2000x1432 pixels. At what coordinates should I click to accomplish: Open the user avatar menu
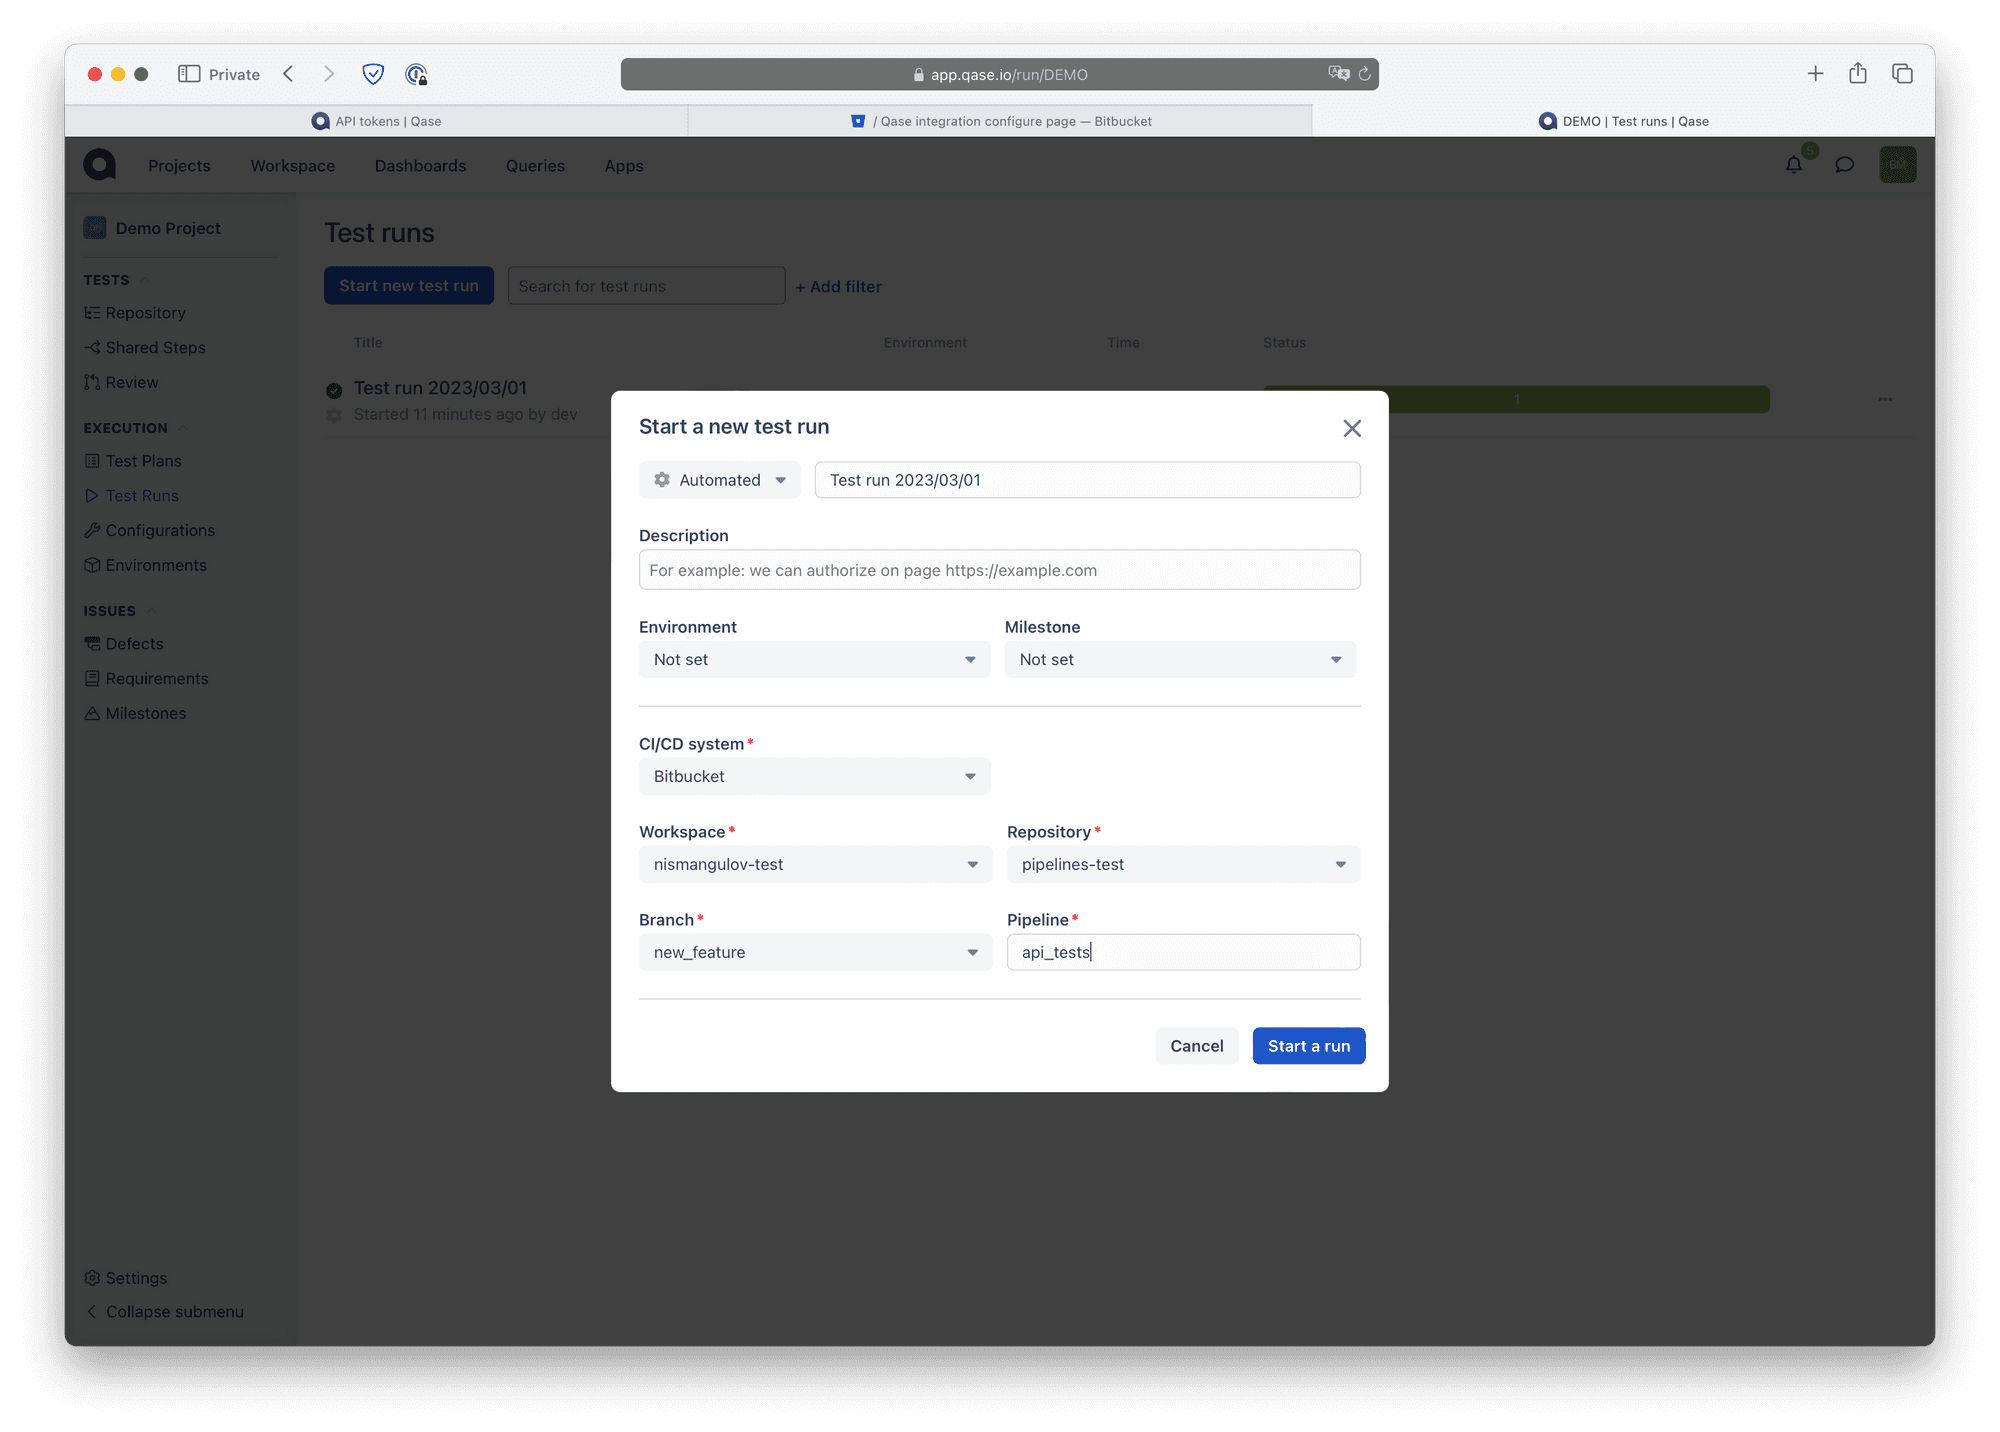click(x=1897, y=165)
